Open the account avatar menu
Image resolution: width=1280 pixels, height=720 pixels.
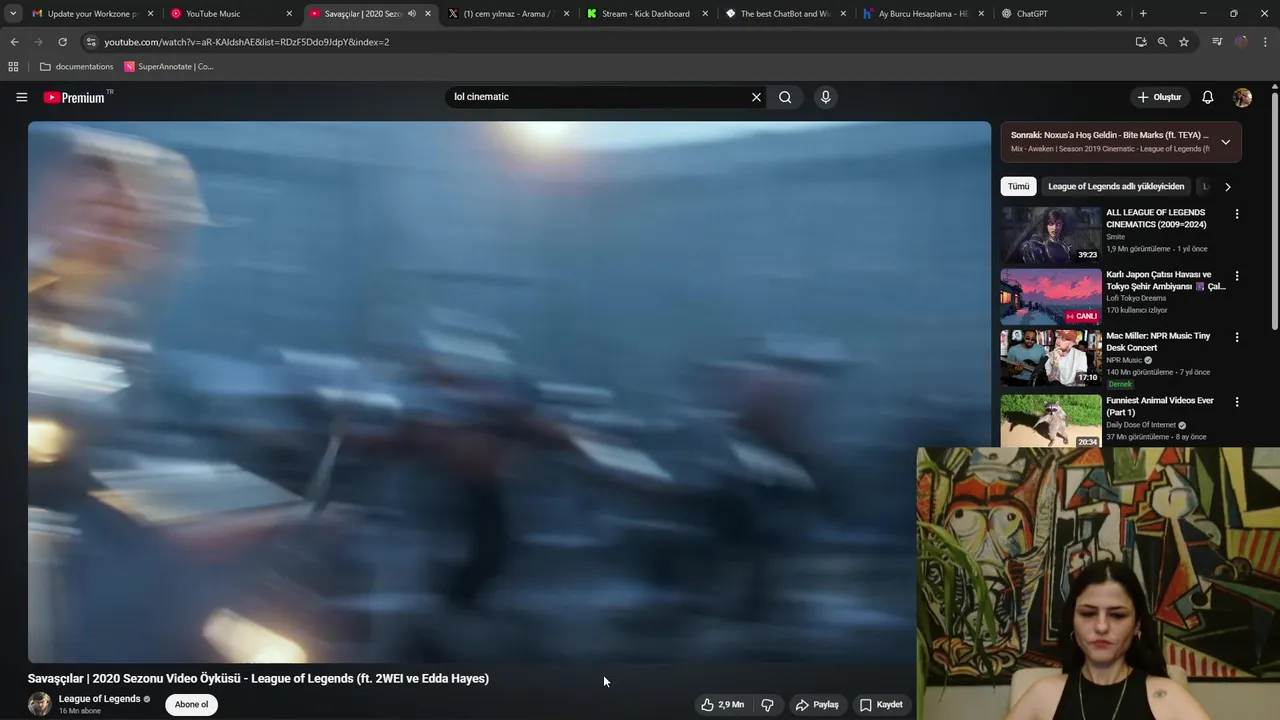click(x=1242, y=97)
